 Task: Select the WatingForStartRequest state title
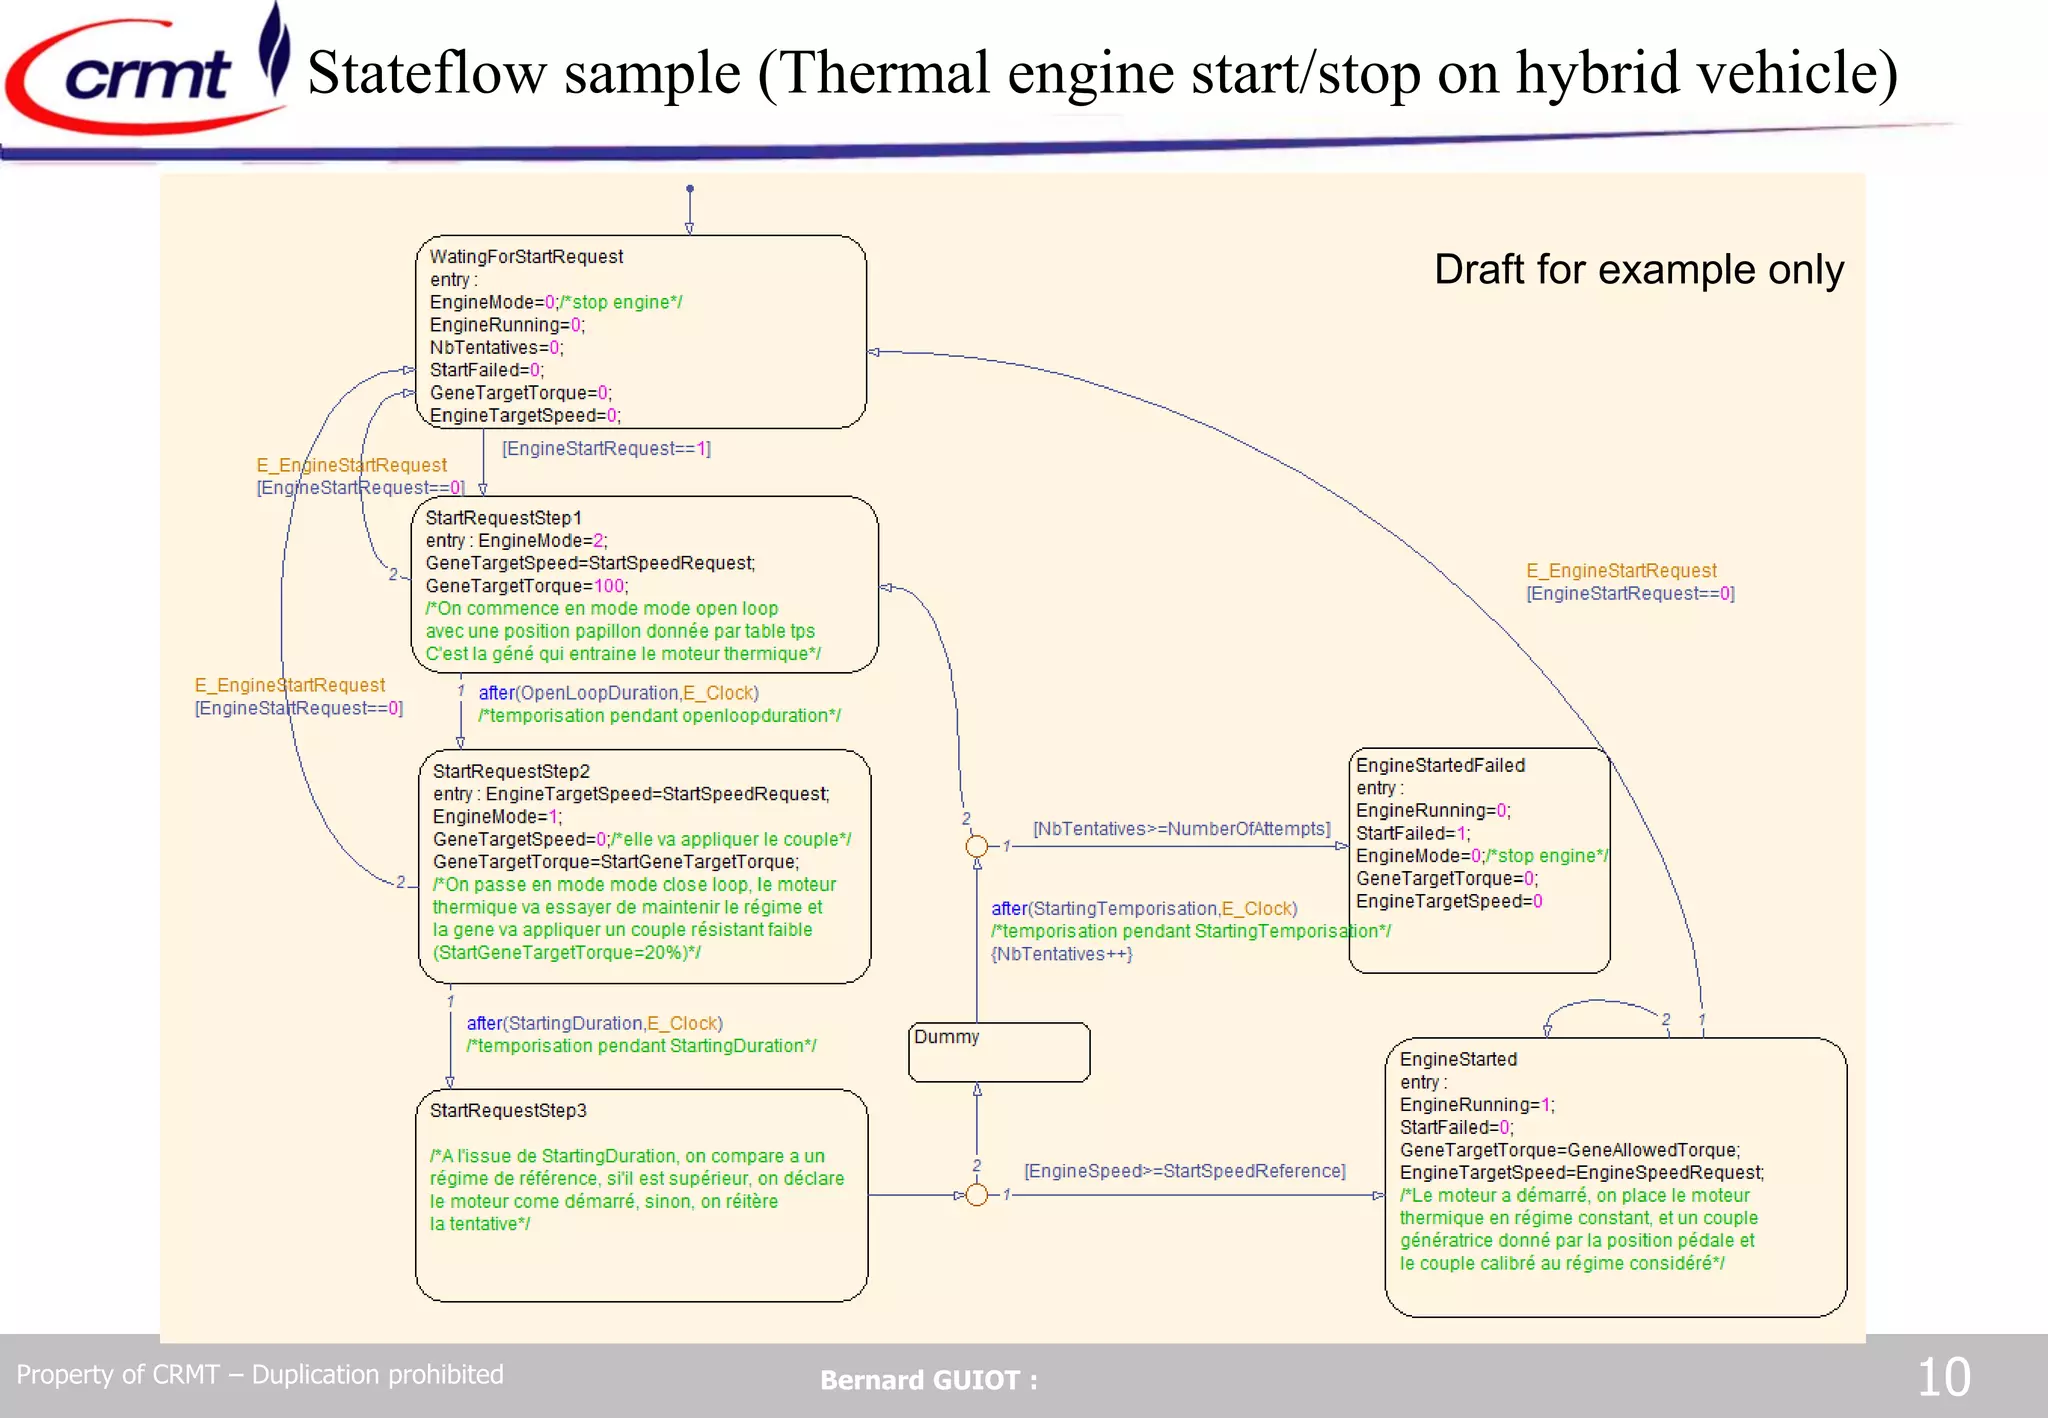click(526, 257)
